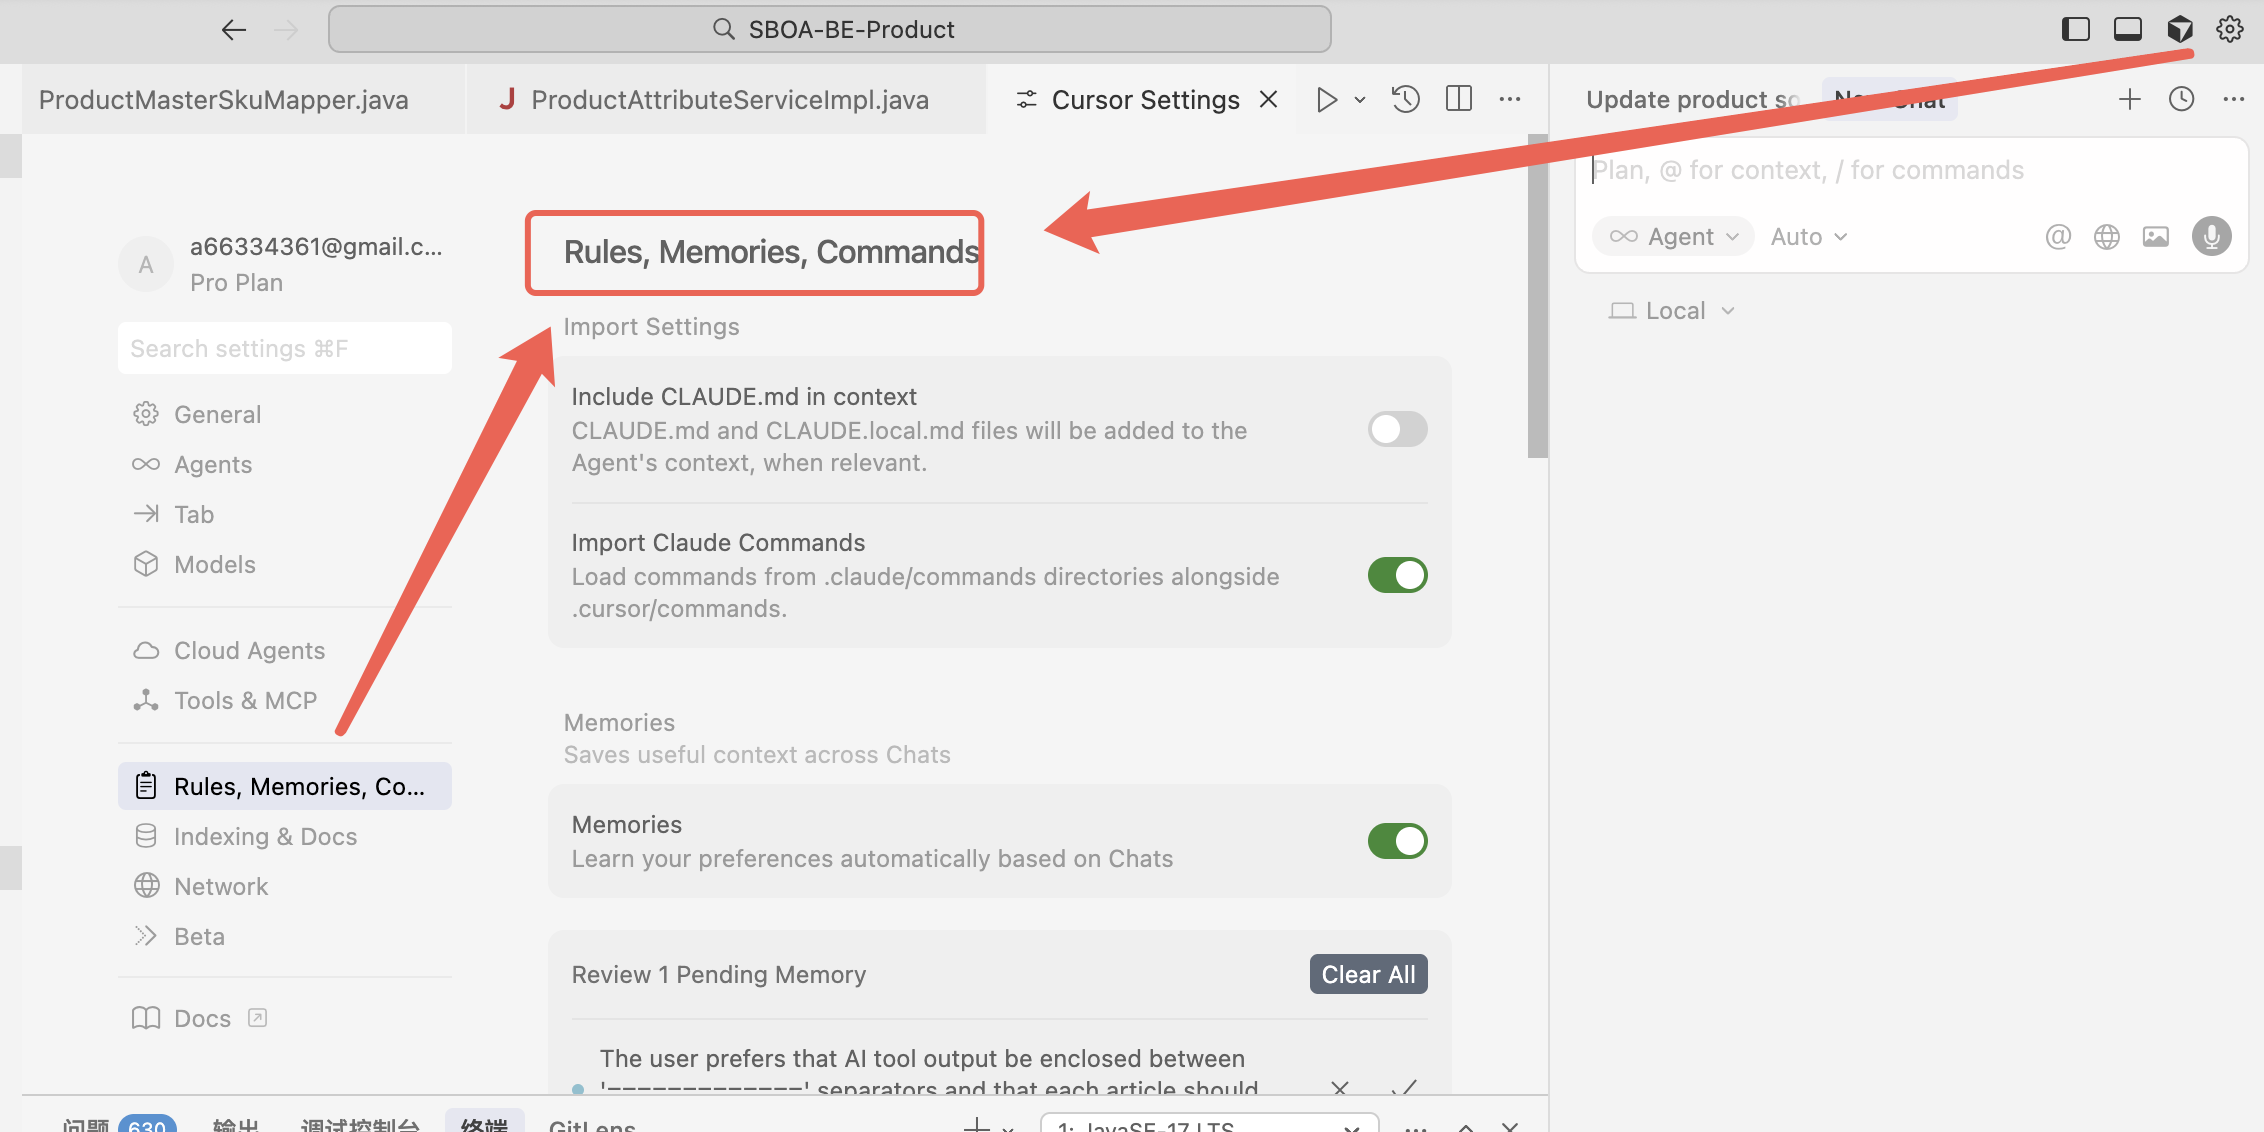Viewport: 2264px width, 1132px height.
Task: Turn off the Memories toggle
Action: point(1396,841)
